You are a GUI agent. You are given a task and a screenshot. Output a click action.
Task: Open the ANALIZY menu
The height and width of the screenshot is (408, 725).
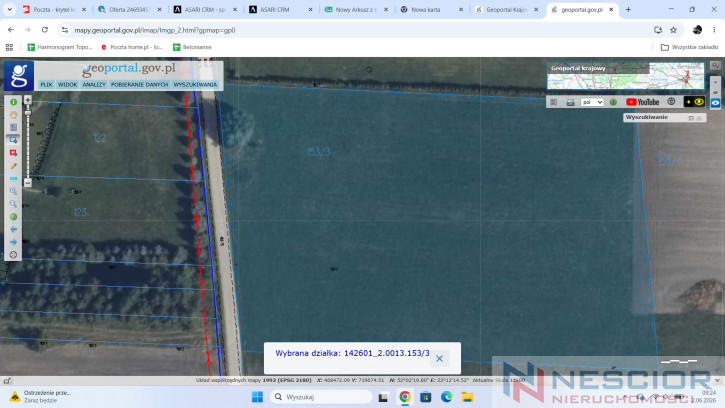click(x=94, y=85)
